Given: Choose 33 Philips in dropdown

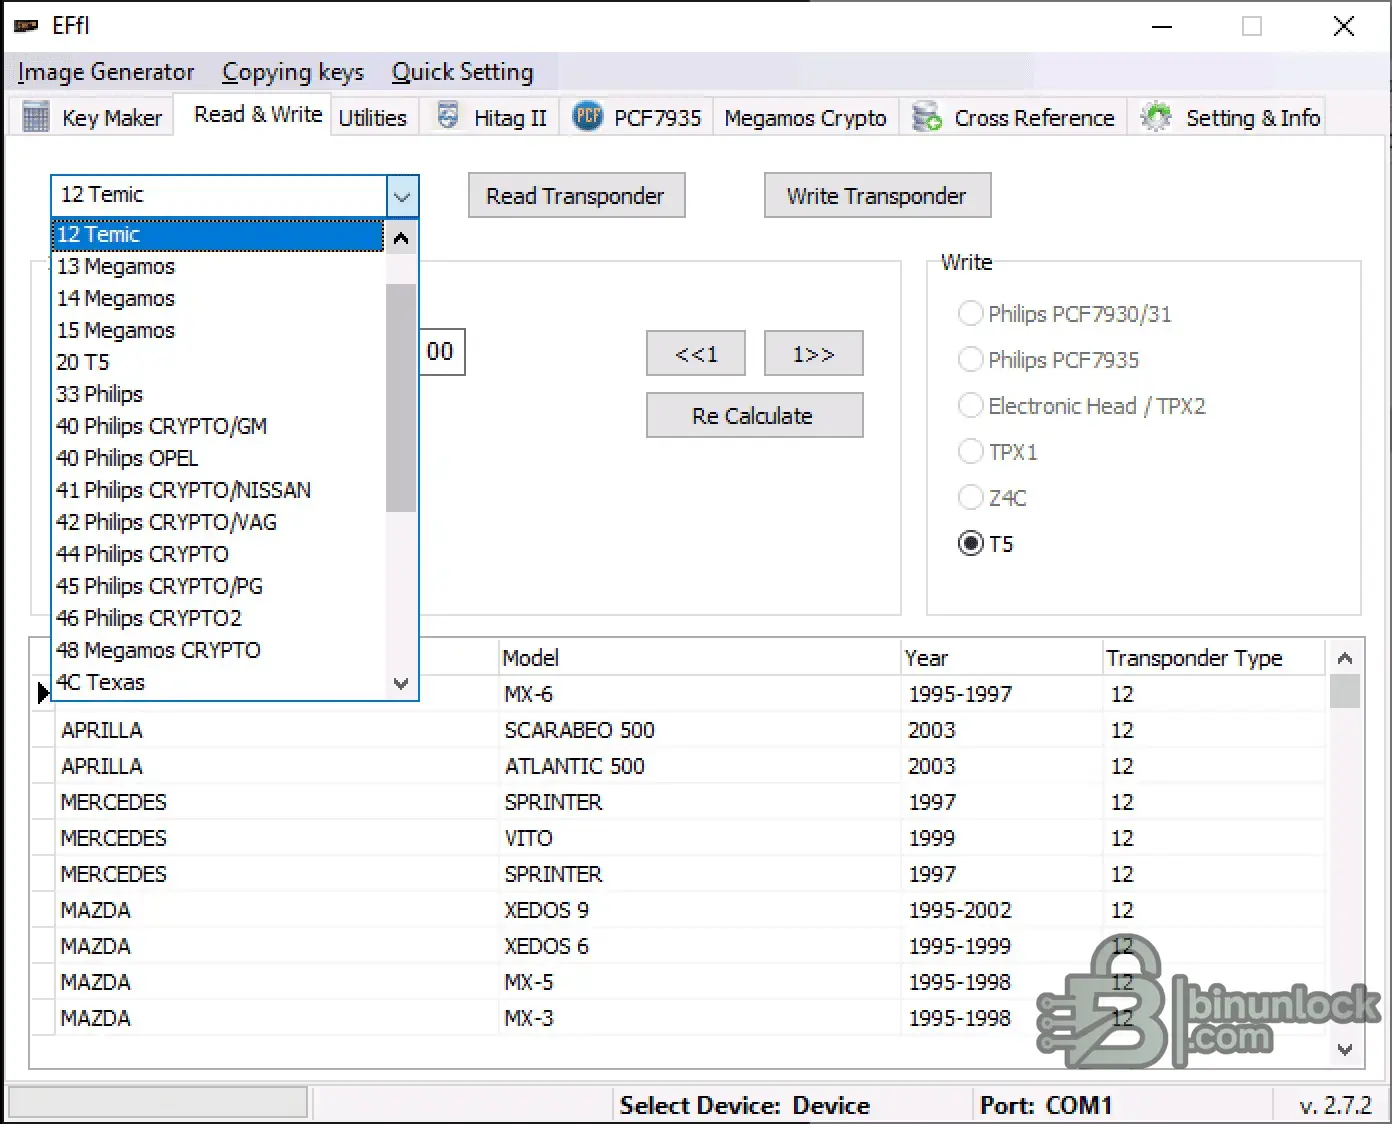Looking at the screenshot, I should [x=218, y=395].
